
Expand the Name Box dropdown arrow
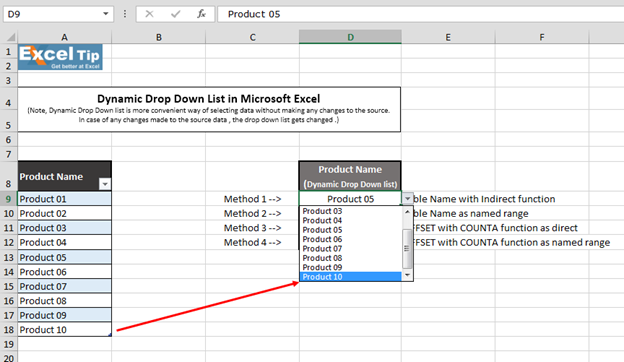105,14
